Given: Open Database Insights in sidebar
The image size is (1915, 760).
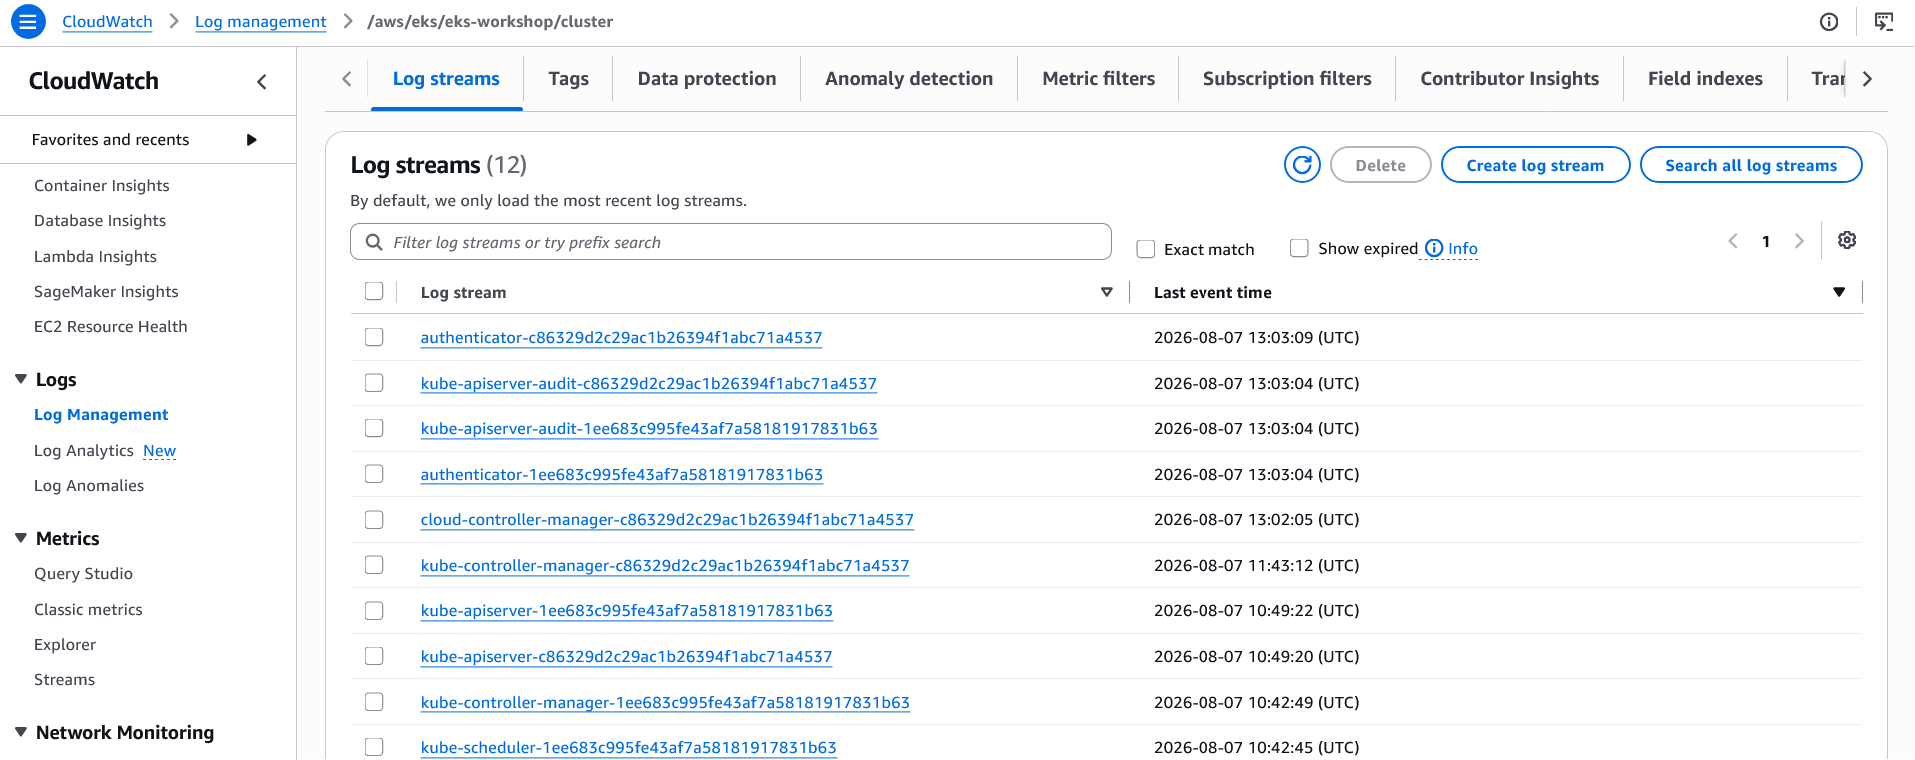Looking at the screenshot, I should (x=100, y=221).
